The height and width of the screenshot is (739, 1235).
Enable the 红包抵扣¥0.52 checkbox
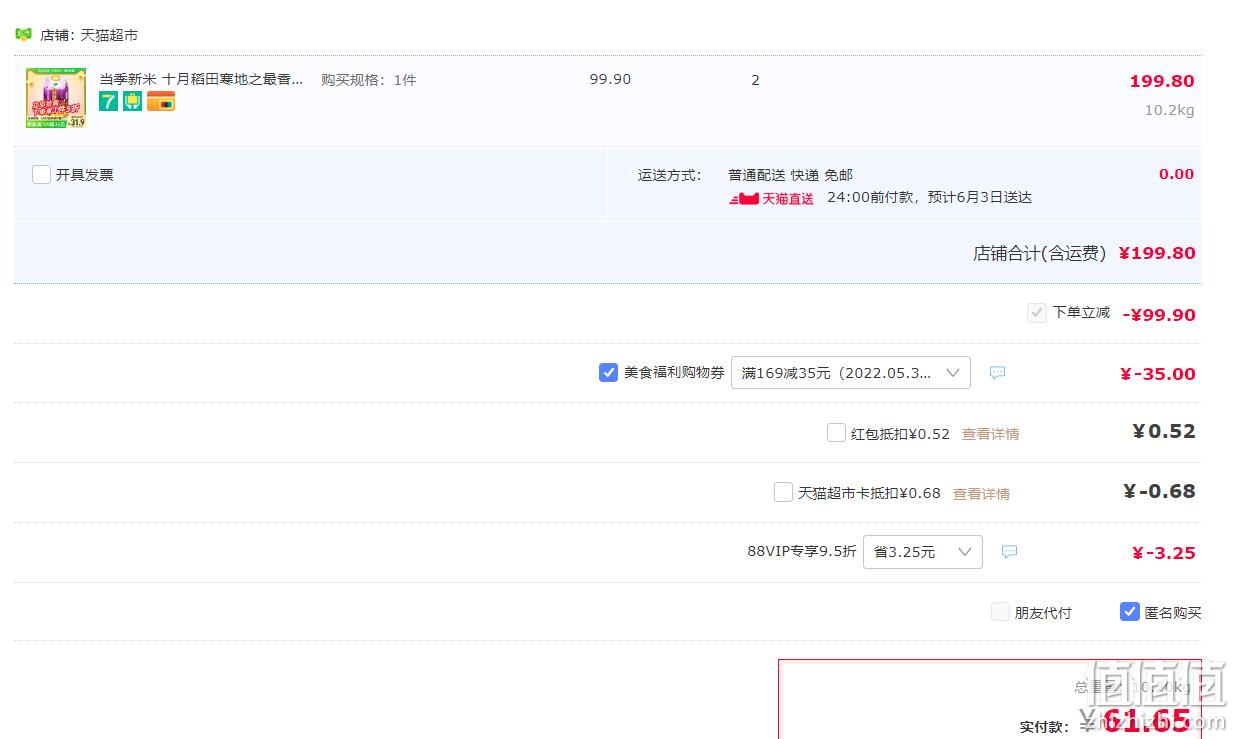(836, 433)
